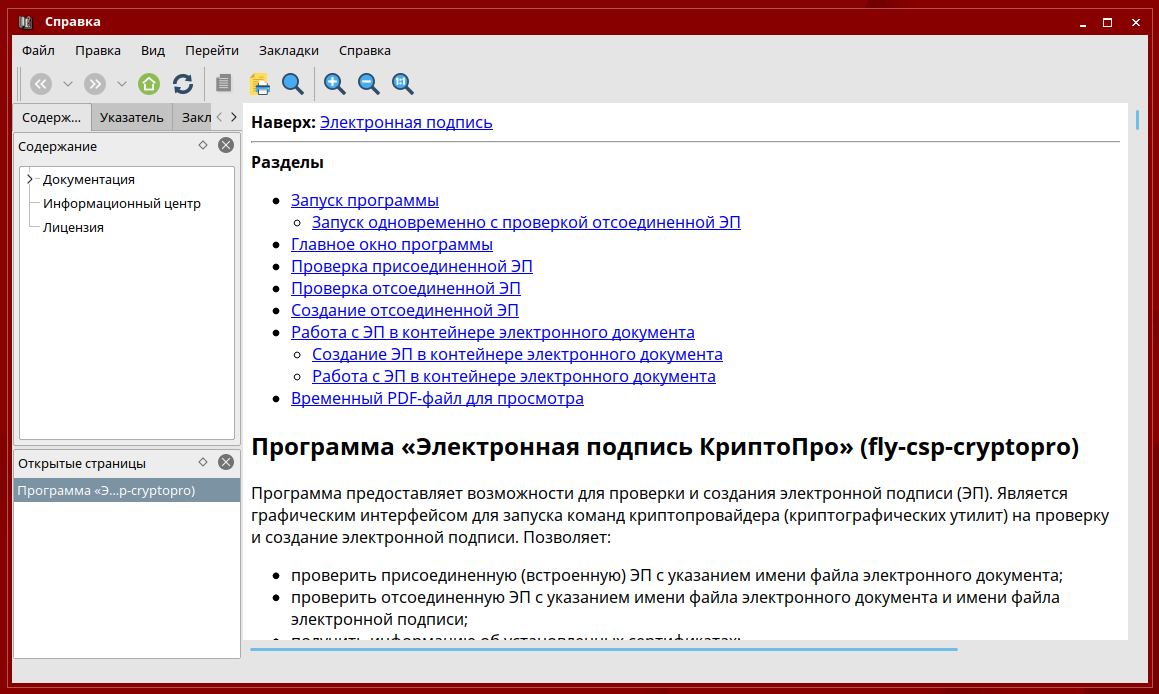Open the back-history dropdown arrow

(x=68, y=84)
